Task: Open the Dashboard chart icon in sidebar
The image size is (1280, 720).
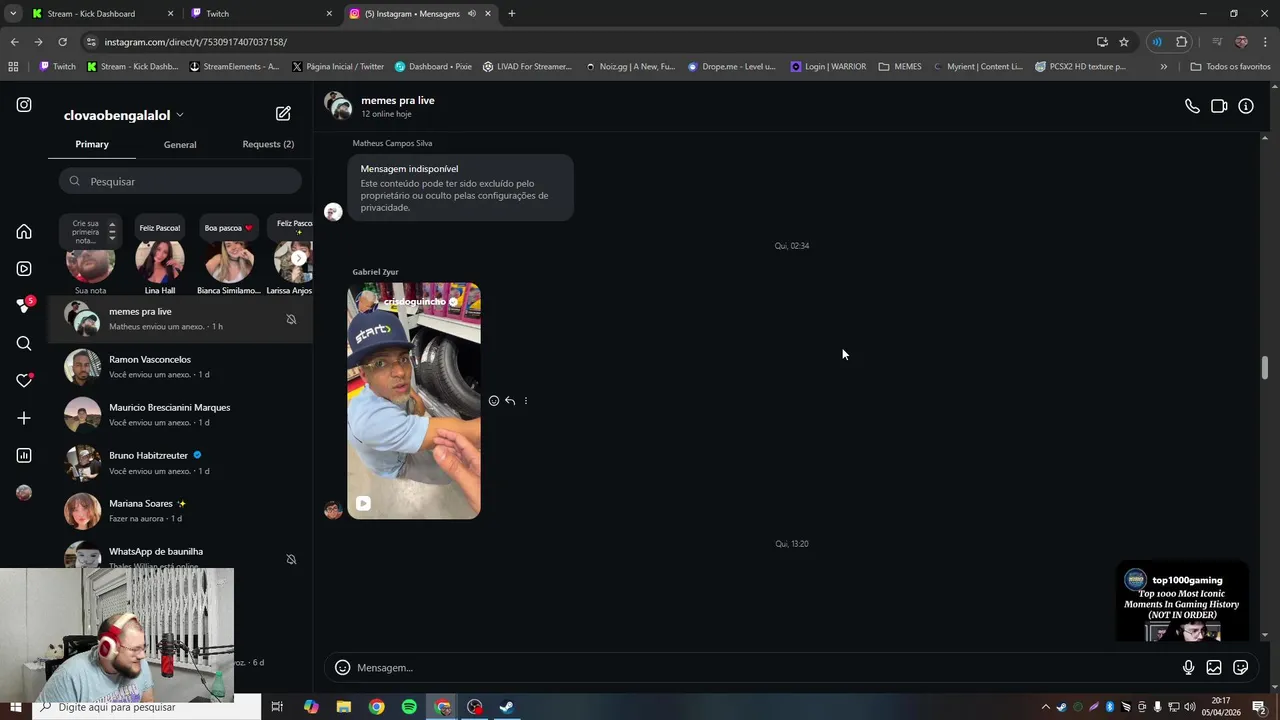Action: pyautogui.click(x=24, y=456)
